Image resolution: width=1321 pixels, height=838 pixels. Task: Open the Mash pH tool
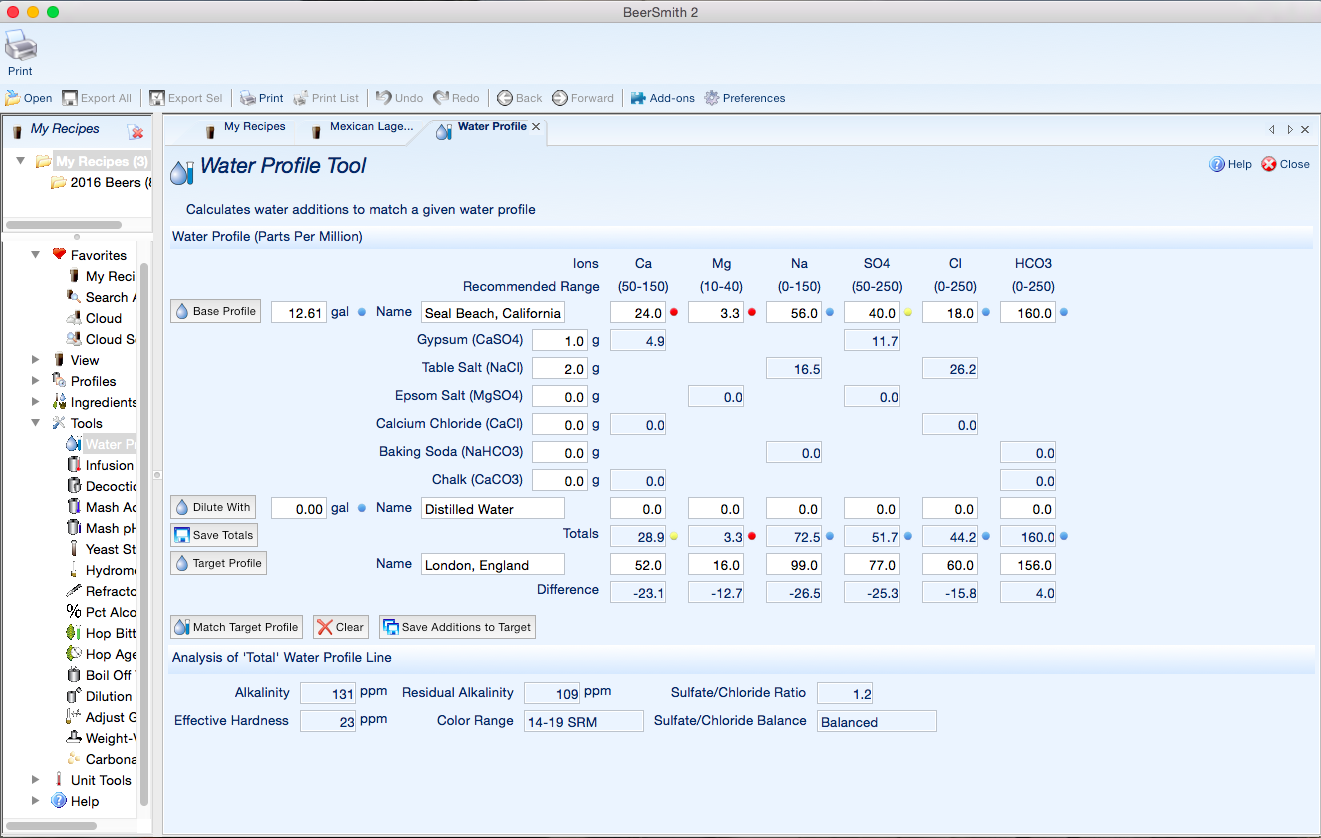[x=101, y=528]
